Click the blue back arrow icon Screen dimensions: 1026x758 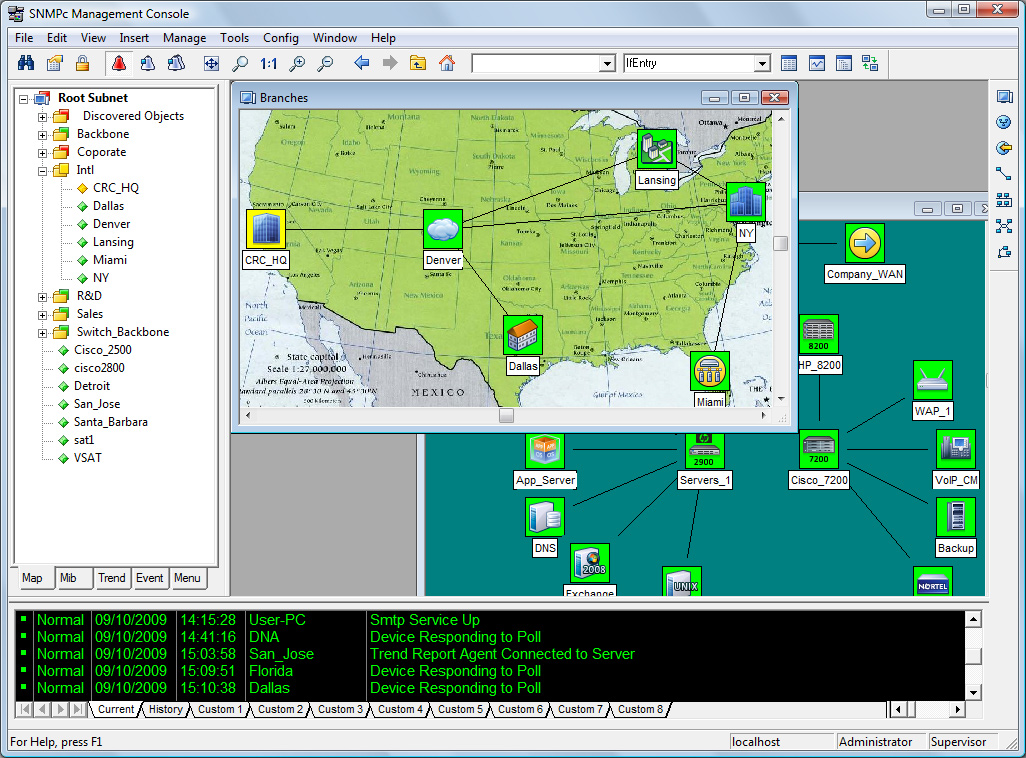click(362, 63)
